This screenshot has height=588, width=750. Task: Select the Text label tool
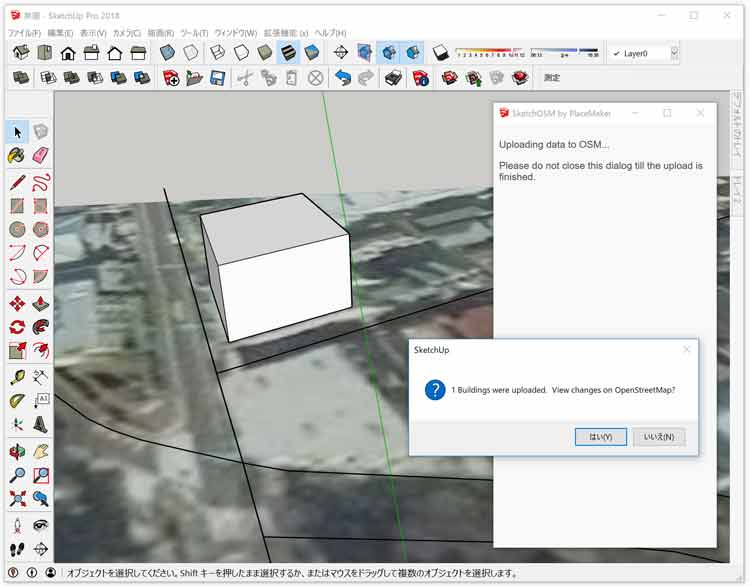[41, 400]
